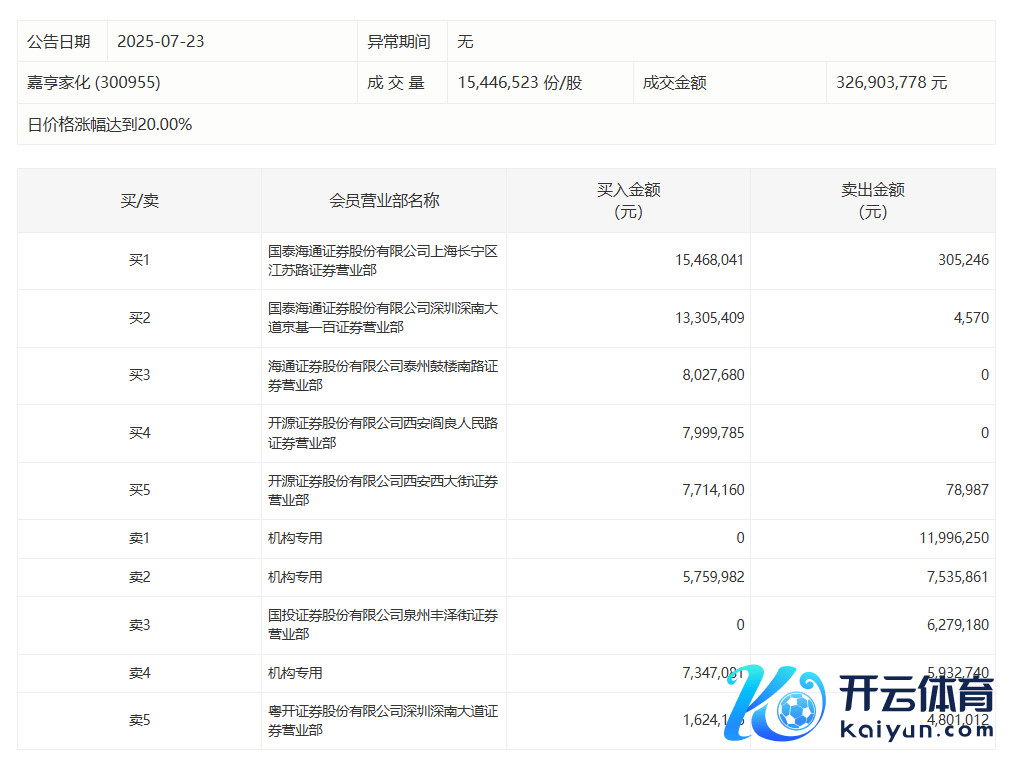Select 买1 brokerage 国泰海通 上海长宁区江苏路
Screen dimensions: 1009x763
point(382,261)
